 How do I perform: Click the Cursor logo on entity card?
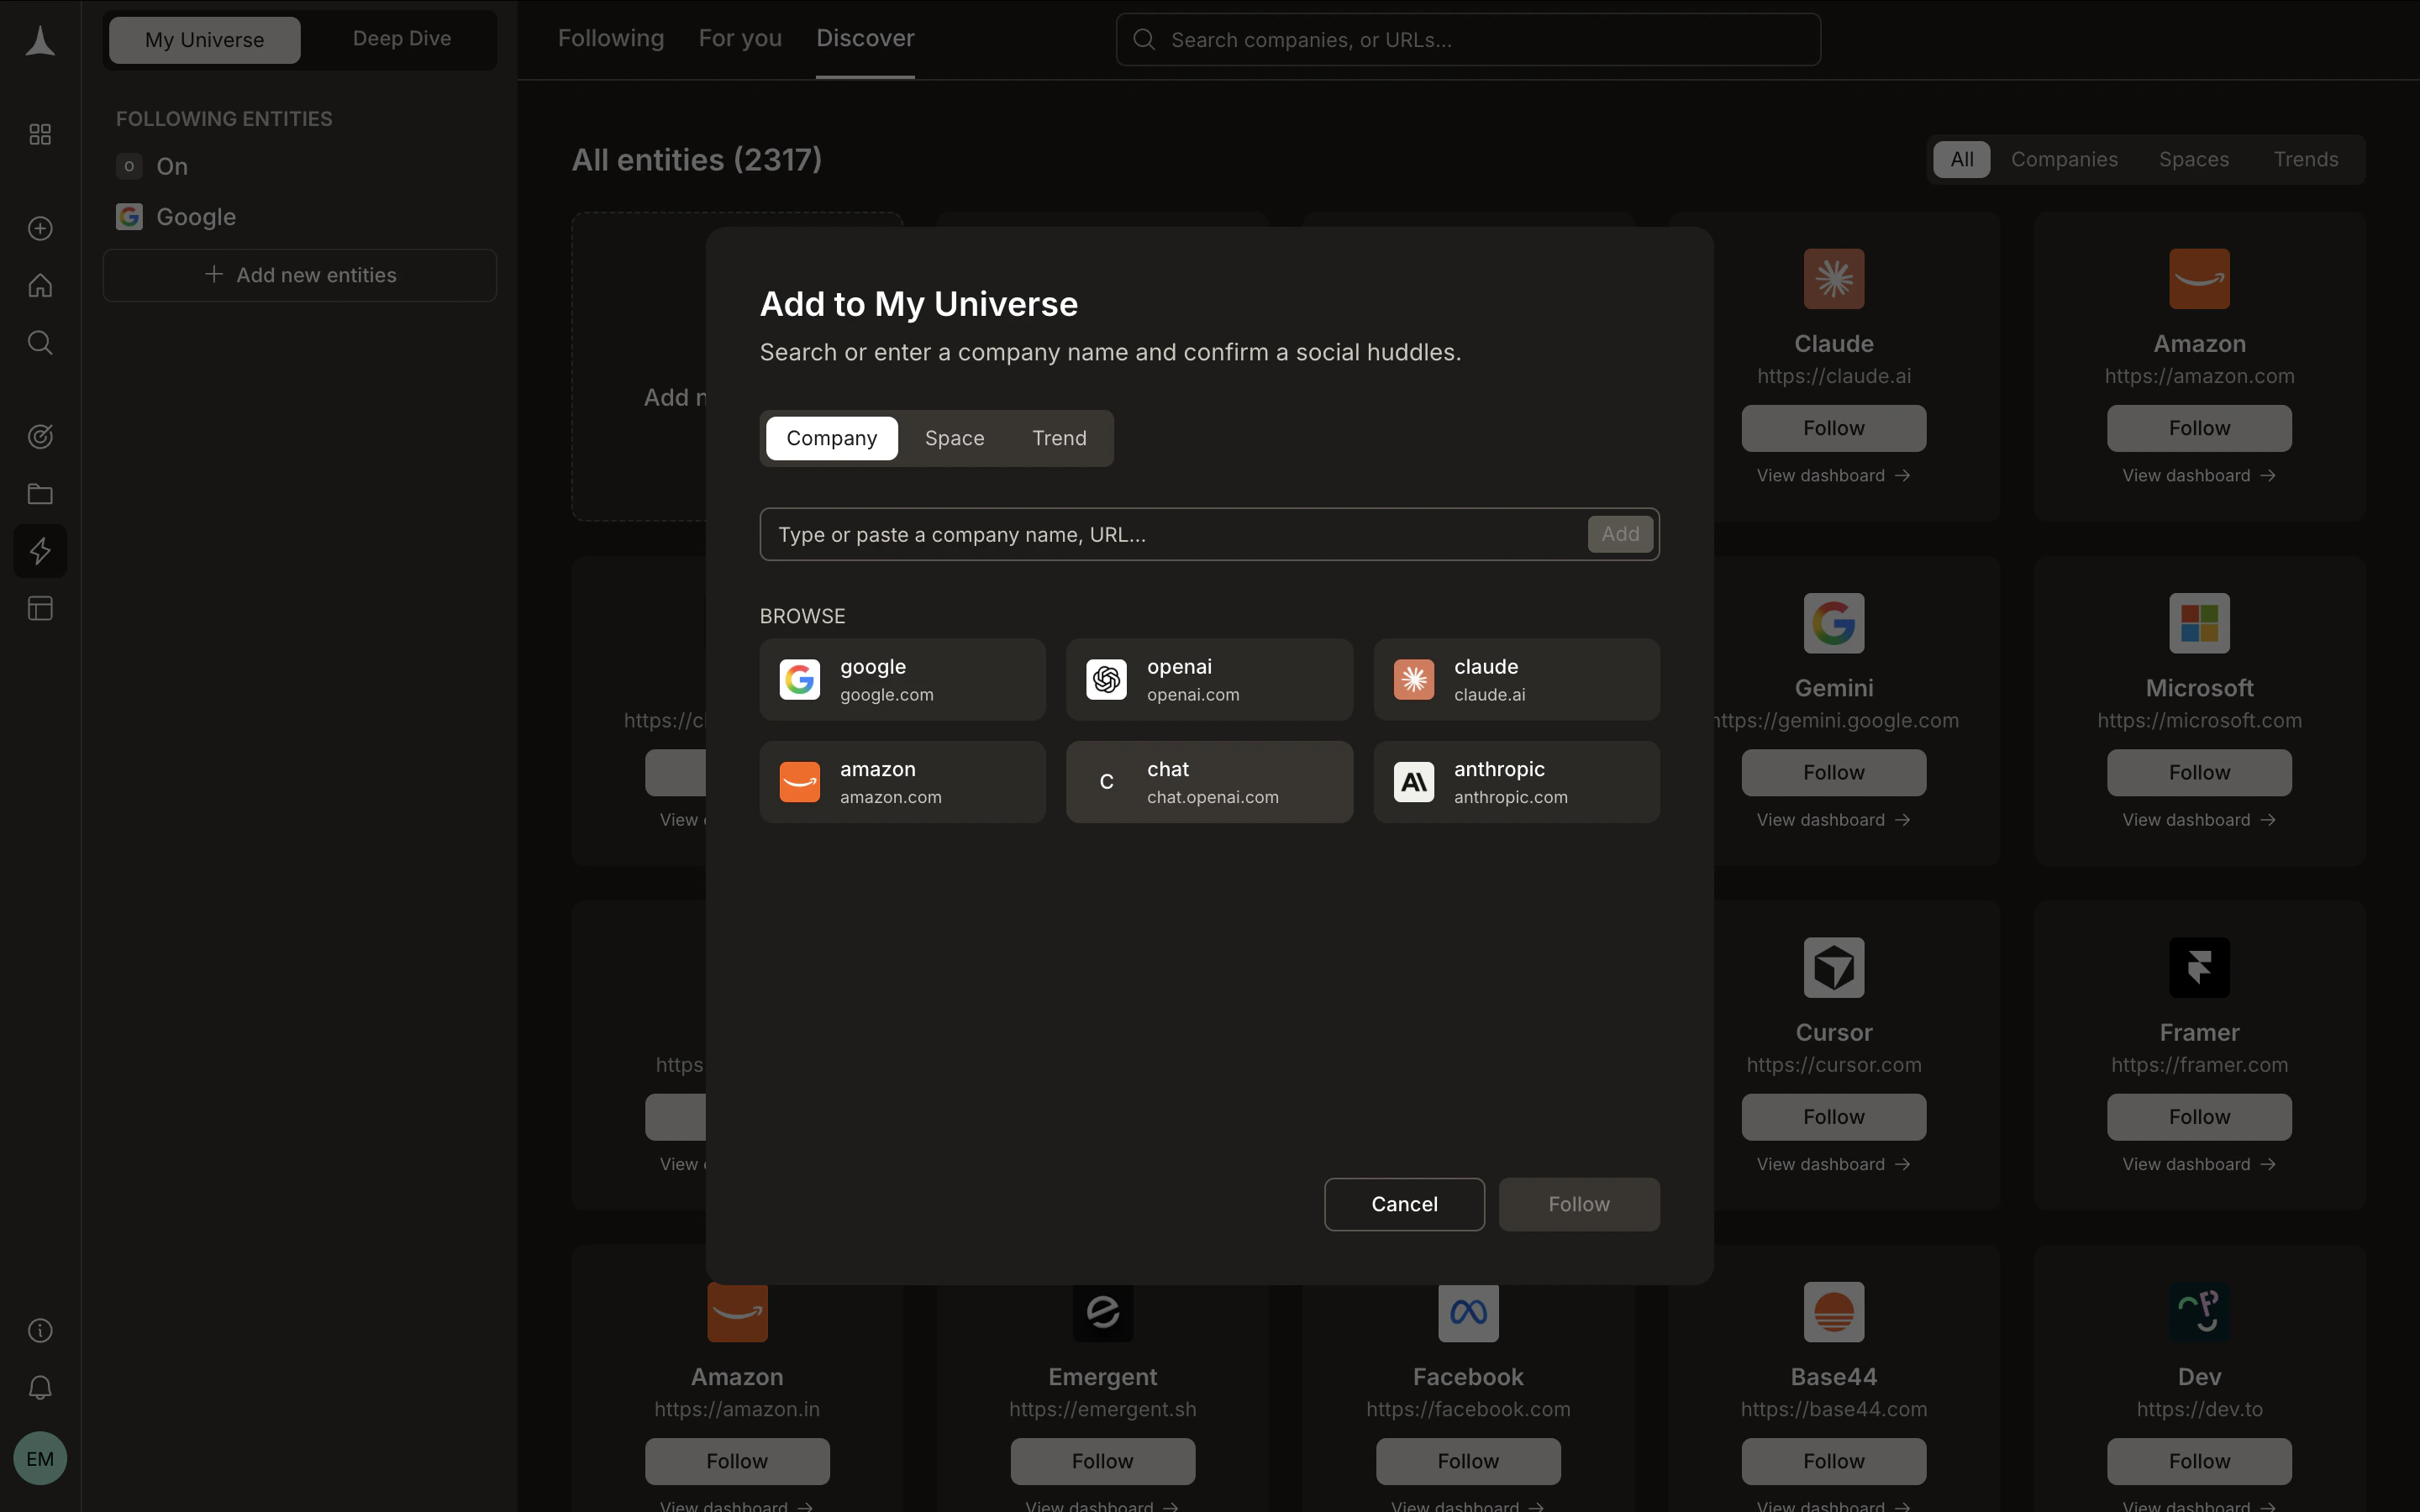pyautogui.click(x=1834, y=968)
